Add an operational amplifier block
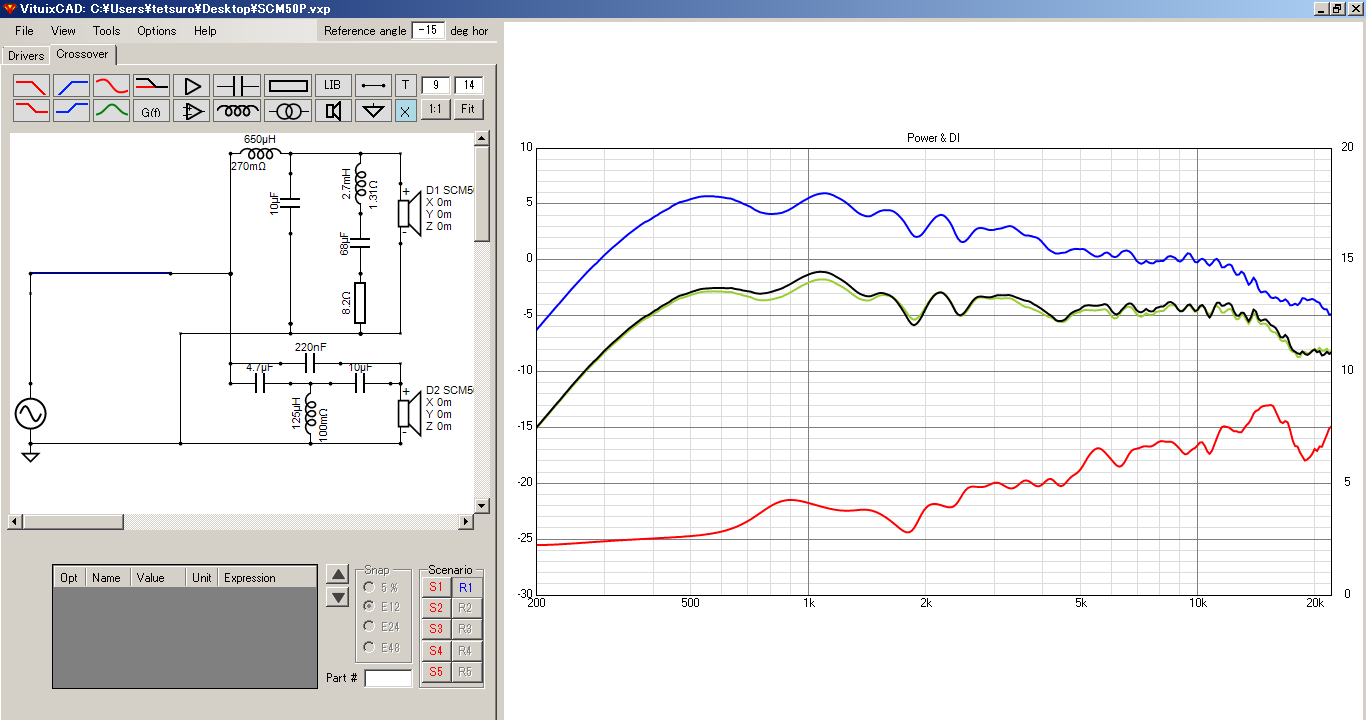This screenshot has width=1366, height=720. coord(191,110)
